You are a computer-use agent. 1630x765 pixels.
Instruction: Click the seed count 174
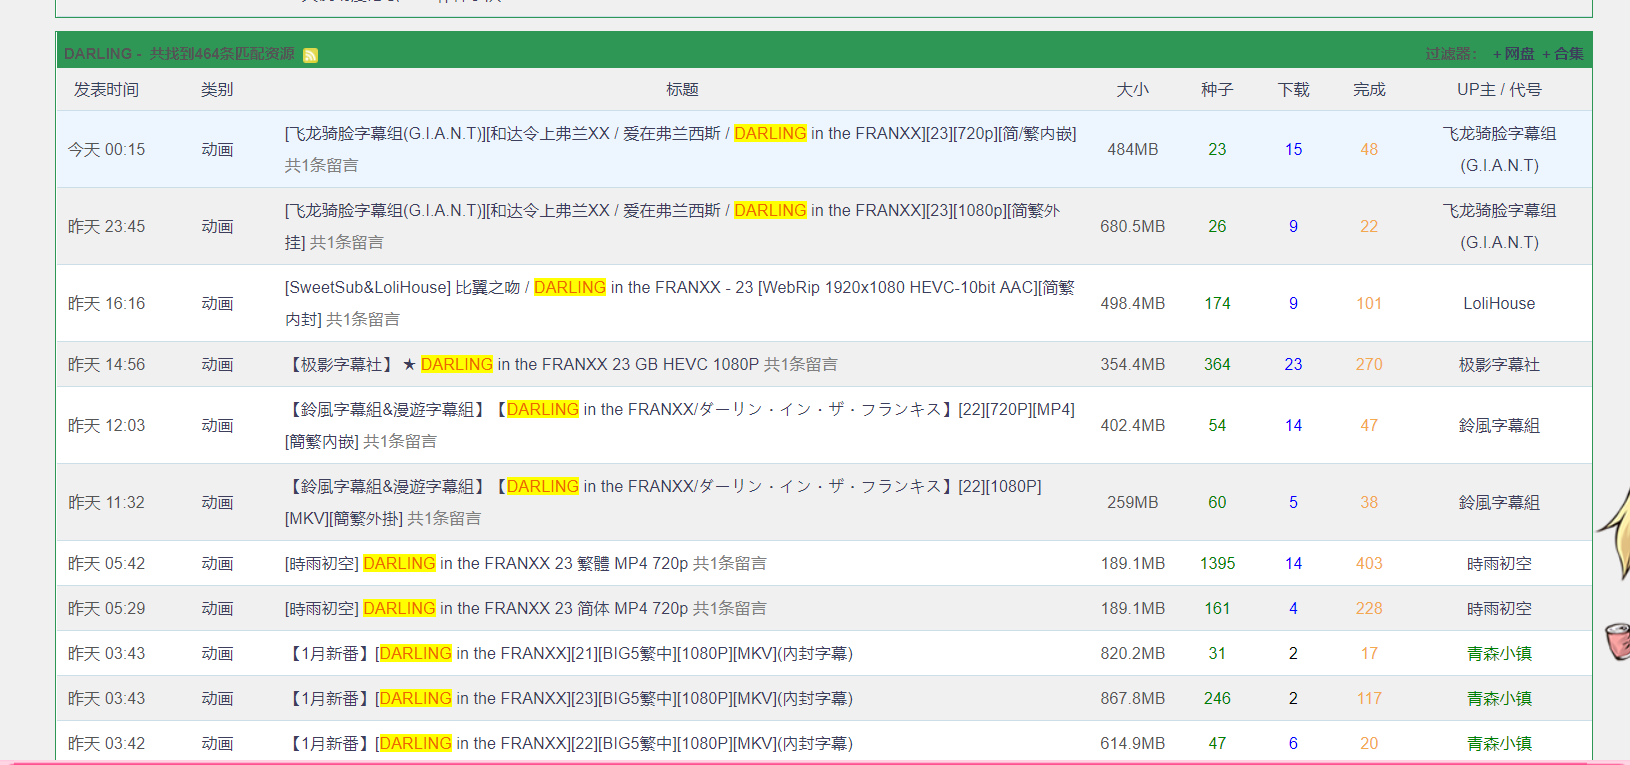point(1217,304)
